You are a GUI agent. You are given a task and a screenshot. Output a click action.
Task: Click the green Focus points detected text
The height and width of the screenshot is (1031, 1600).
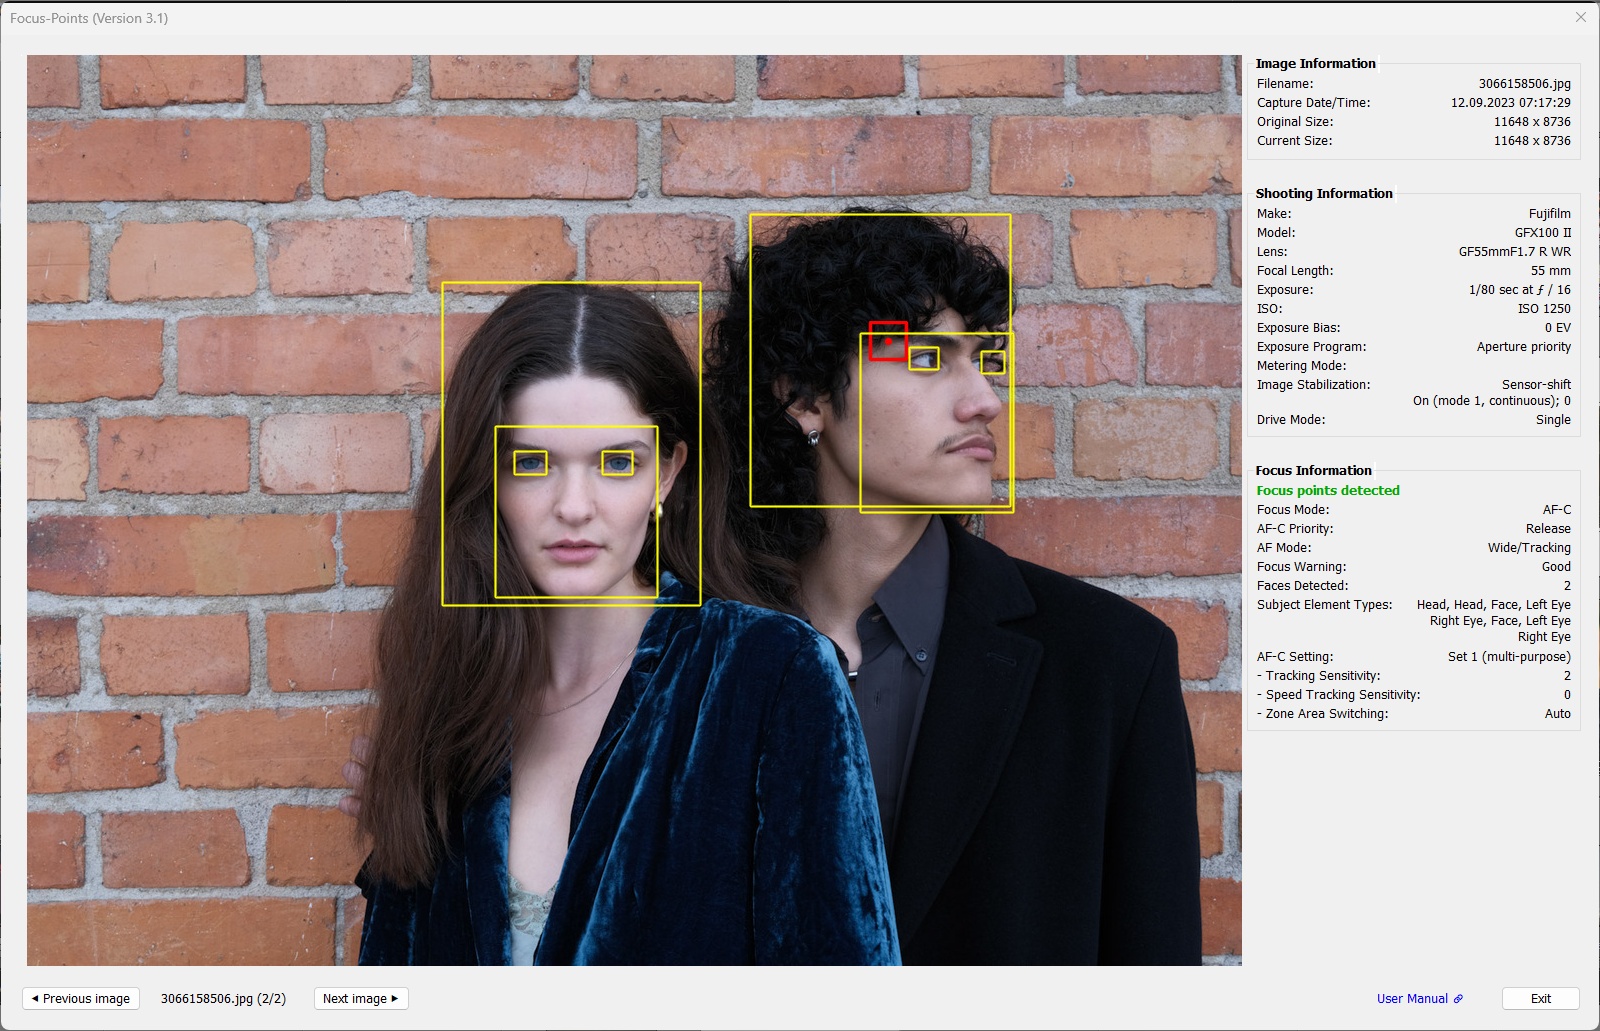coord(1327,490)
